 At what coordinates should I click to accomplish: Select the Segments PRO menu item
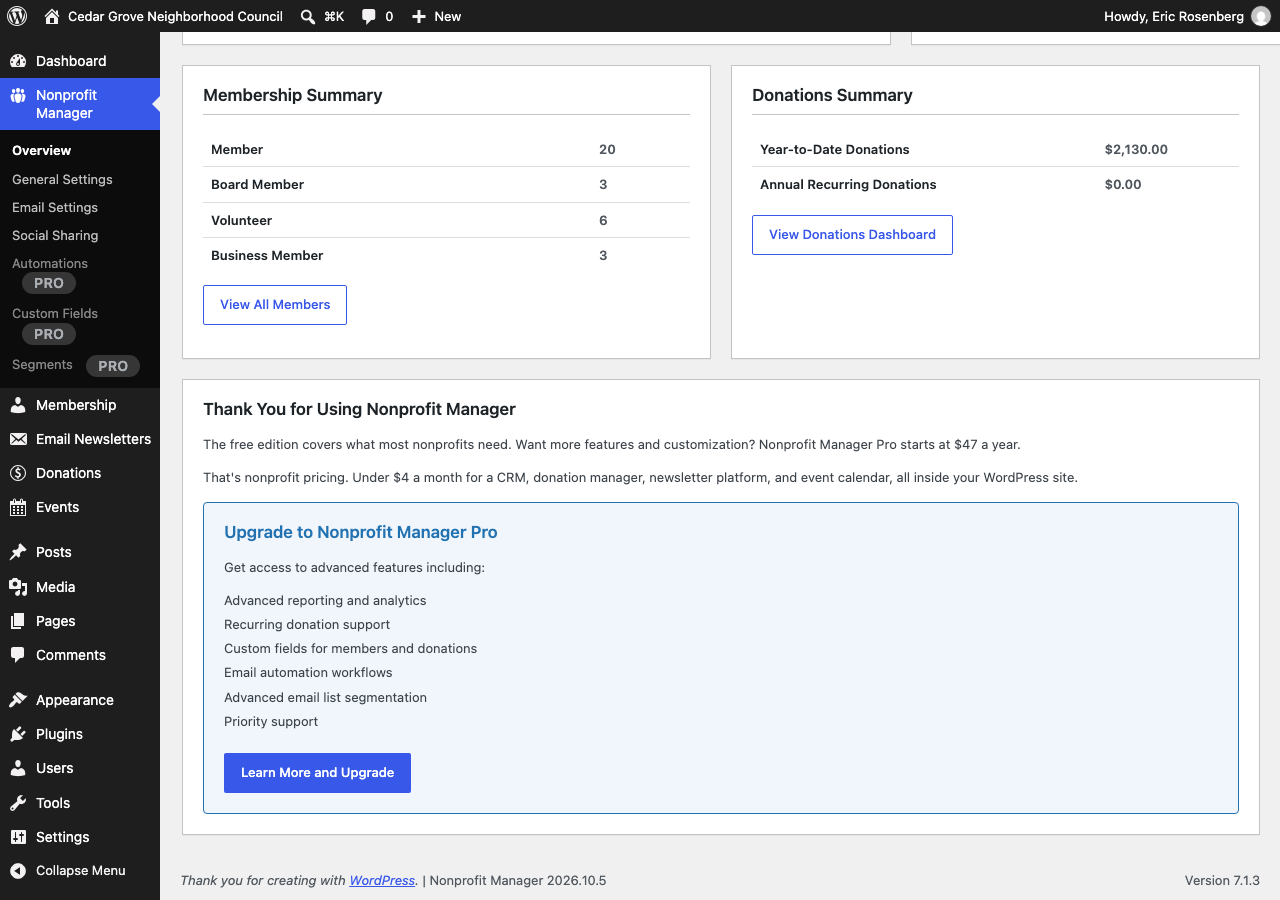pyautogui.click(x=76, y=365)
